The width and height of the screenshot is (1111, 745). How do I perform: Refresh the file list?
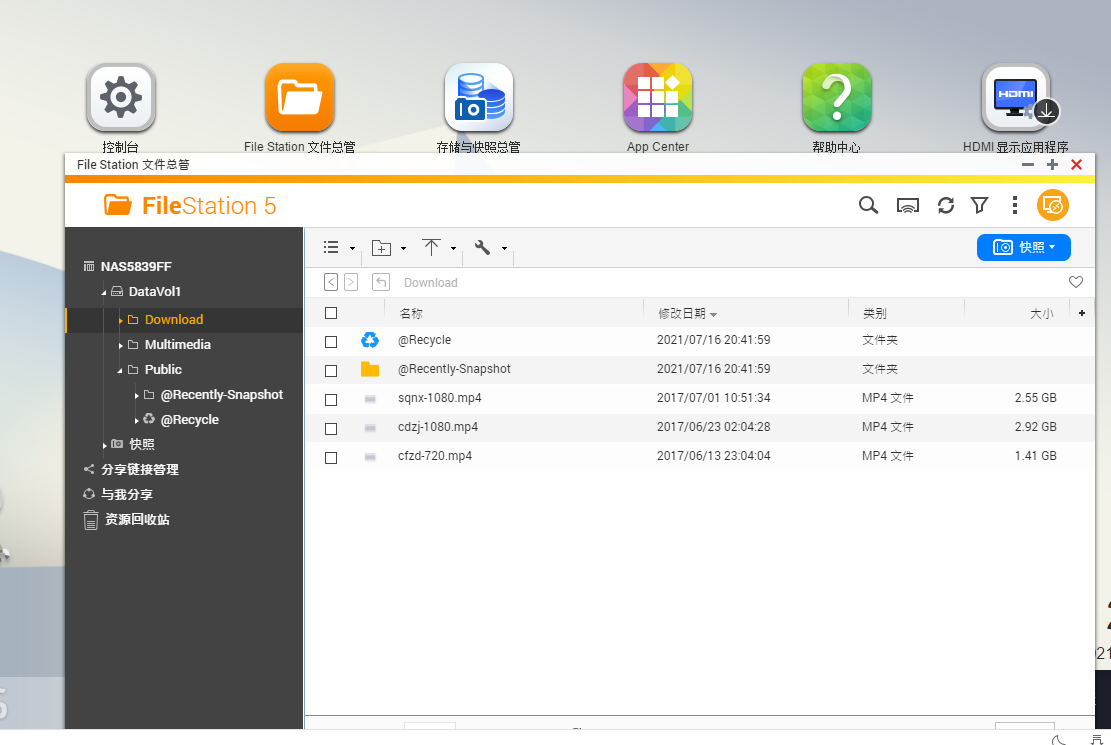point(946,206)
